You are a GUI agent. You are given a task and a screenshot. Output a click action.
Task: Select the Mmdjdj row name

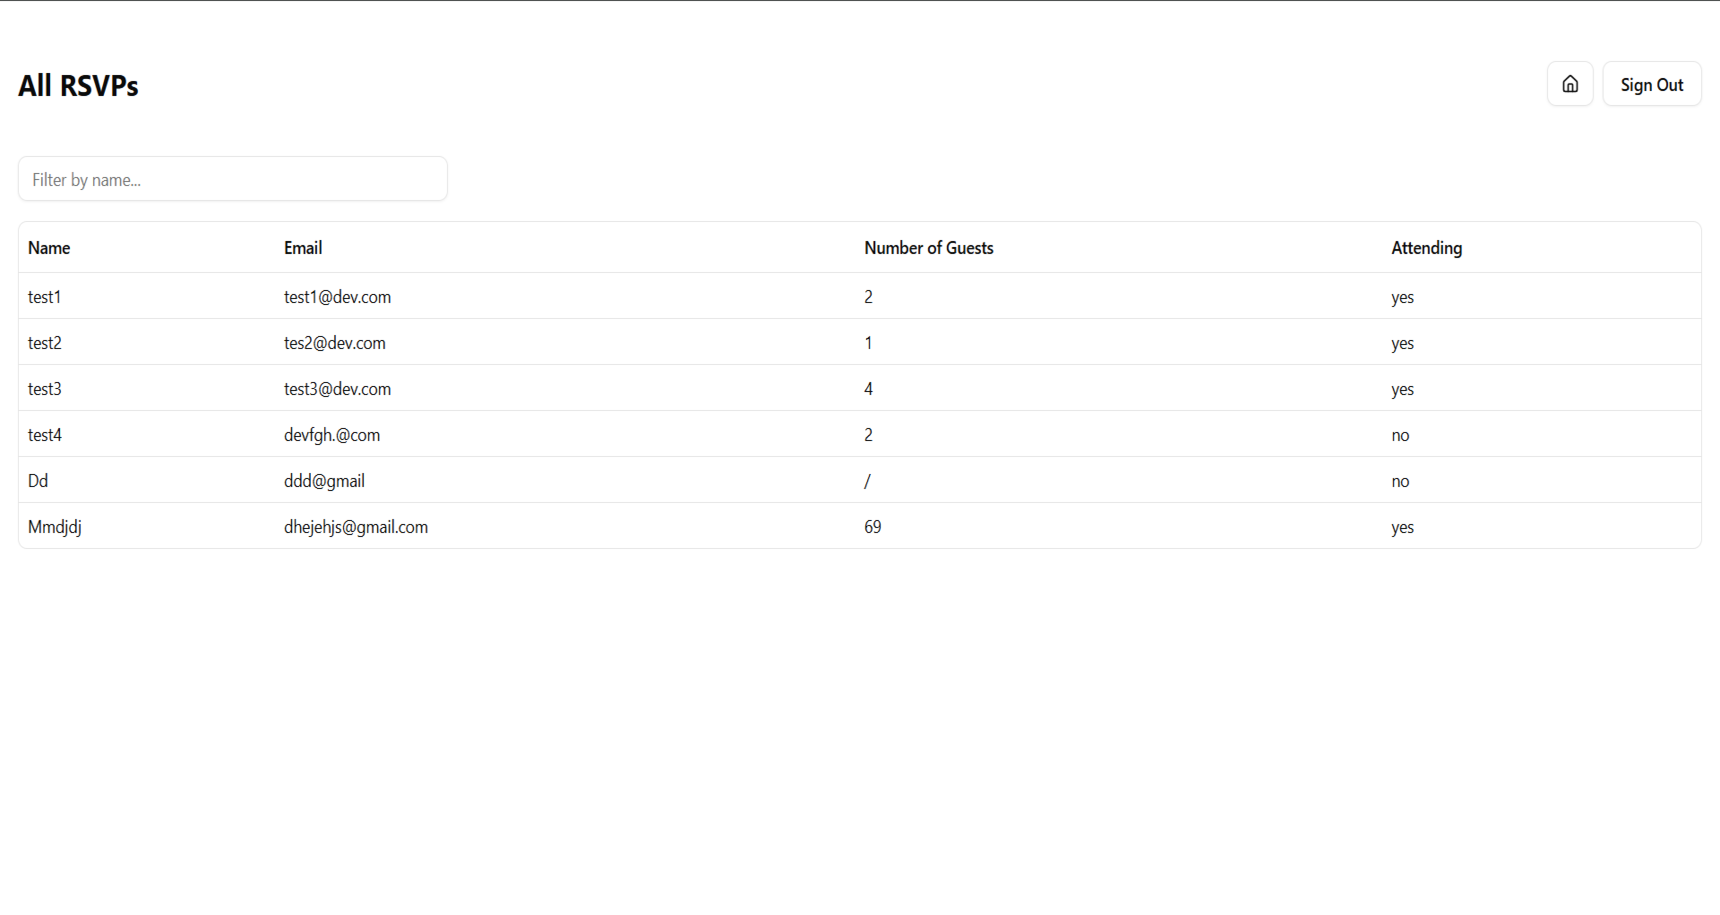tap(55, 527)
